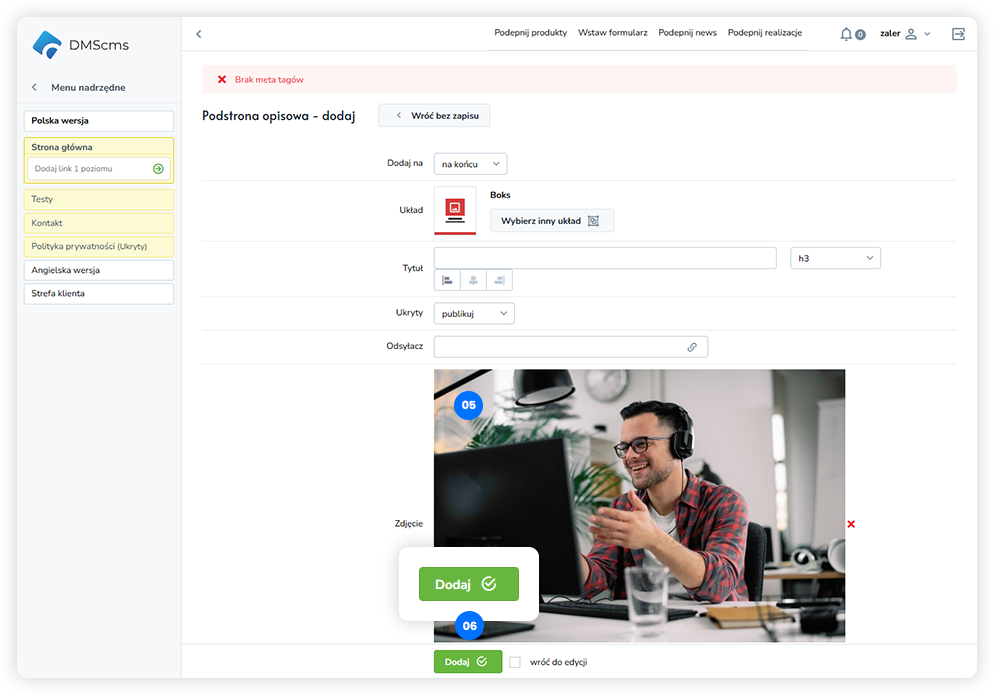Open Podepnij produkty menu item
The height and width of the screenshot is (695, 994).
pyautogui.click(x=530, y=33)
